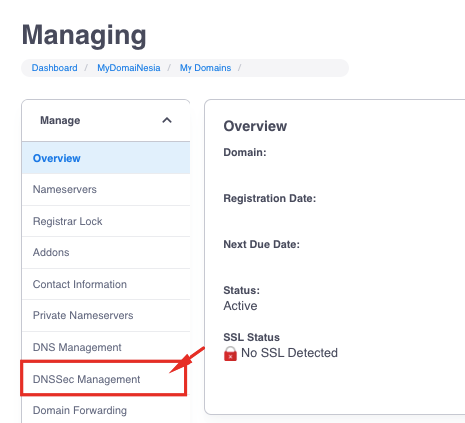Click the Managing page title
Screen dimensions: 465x423
pos(84,36)
